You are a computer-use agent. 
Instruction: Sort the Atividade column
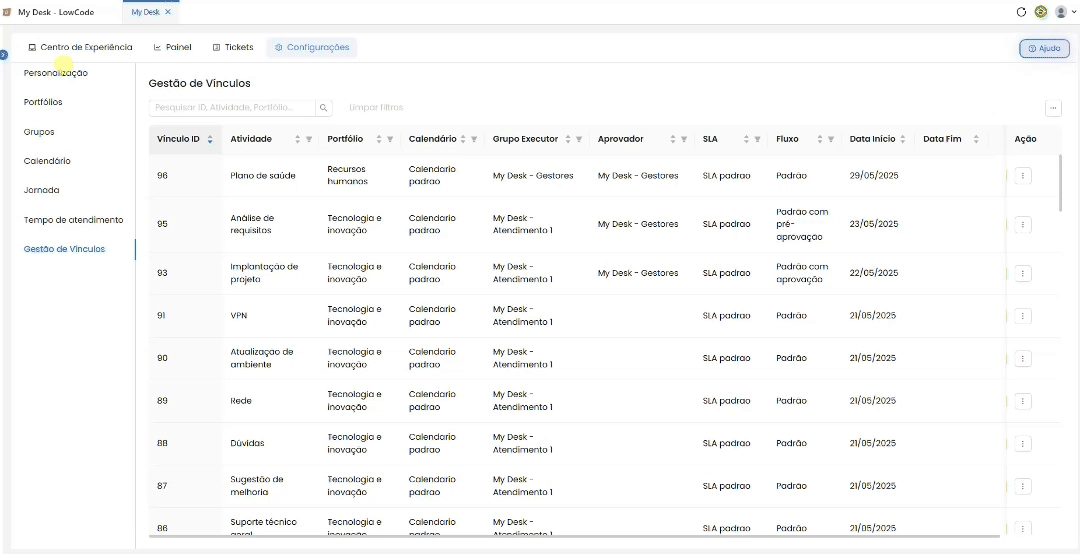coord(298,139)
